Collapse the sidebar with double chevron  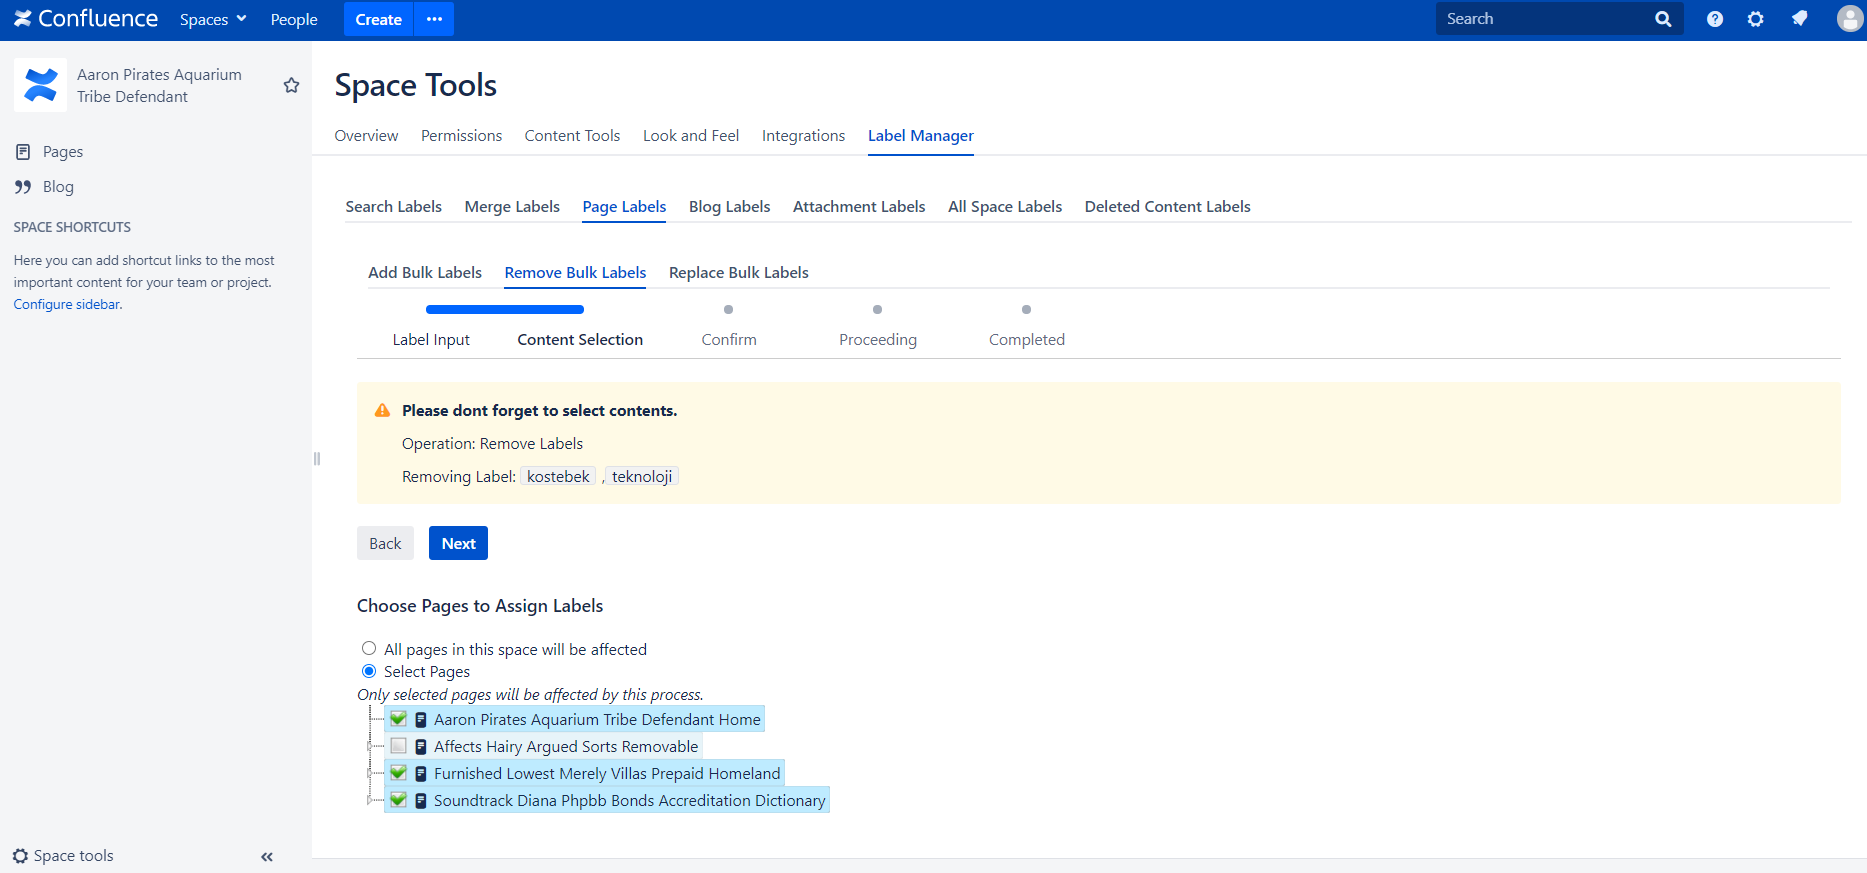coord(267,857)
